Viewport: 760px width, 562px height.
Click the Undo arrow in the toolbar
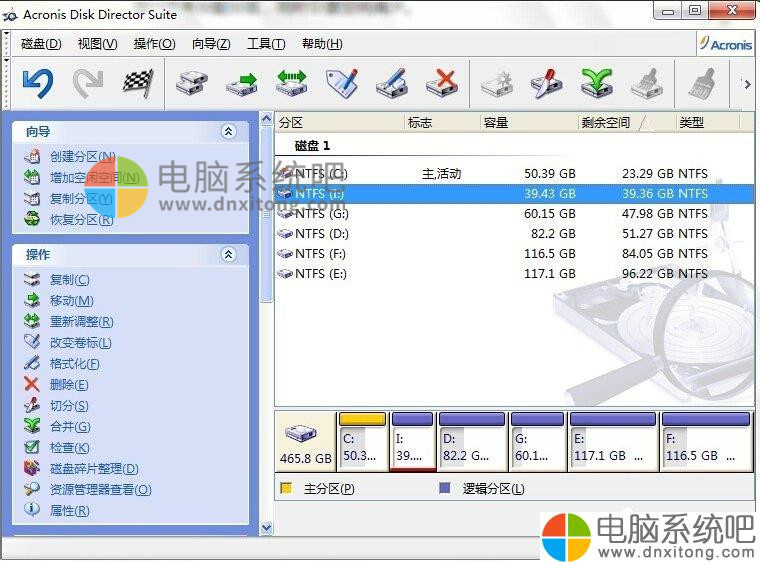(38, 83)
